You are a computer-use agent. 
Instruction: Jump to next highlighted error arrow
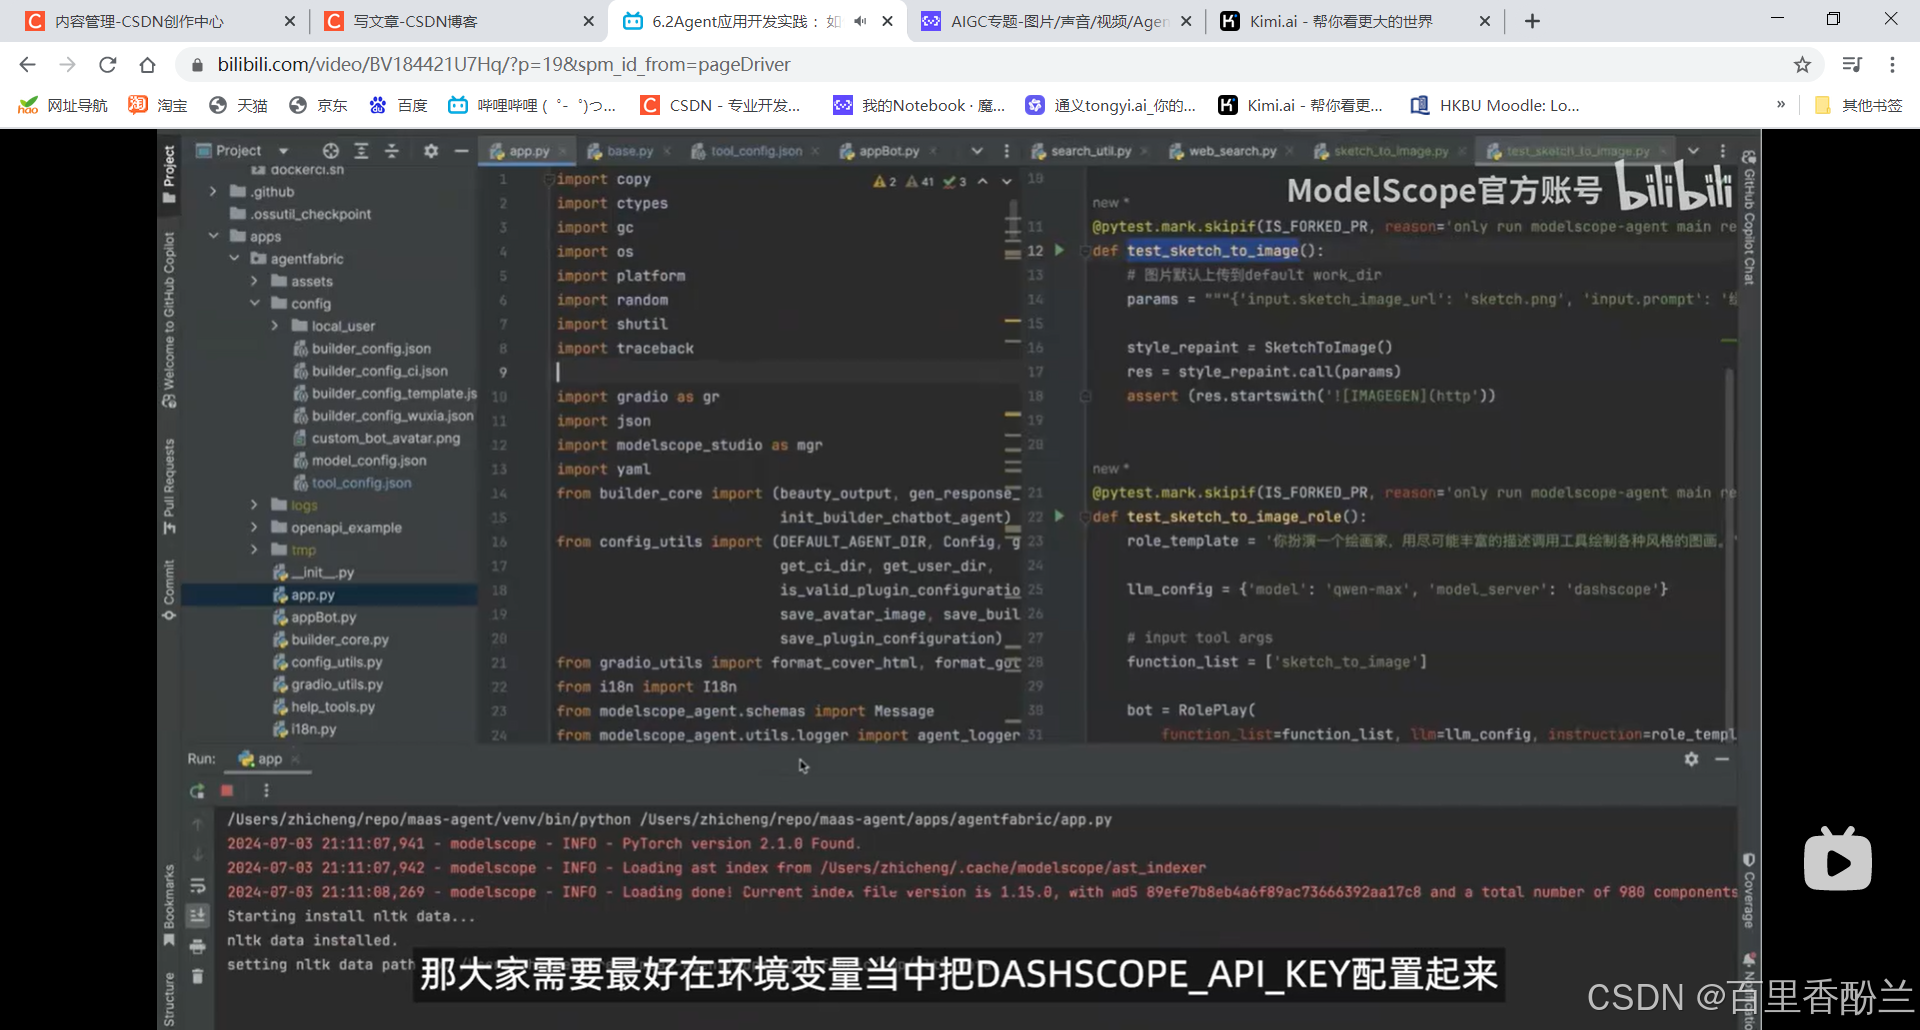(x=1007, y=181)
